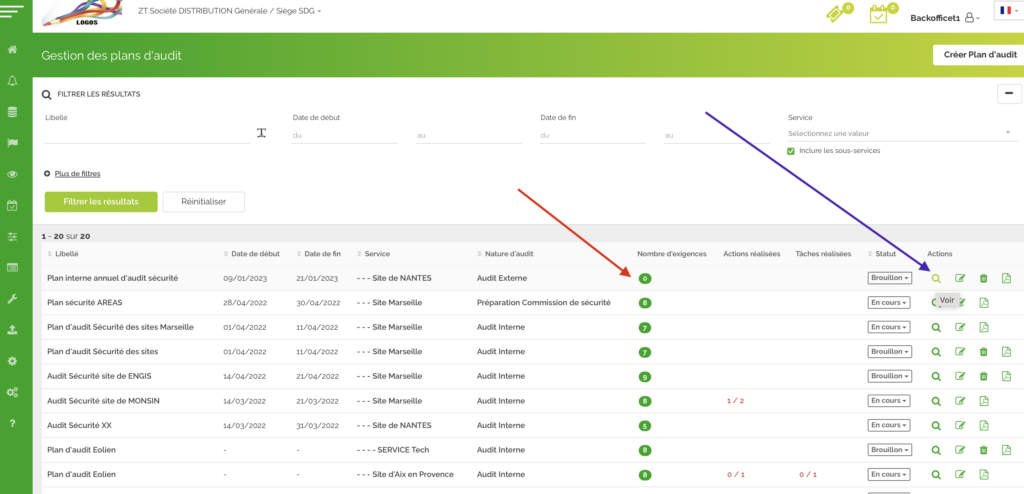Click the Créer Plan d'audit button
The width and height of the screenshot is (1024, 494).
[x=979, y=56]
